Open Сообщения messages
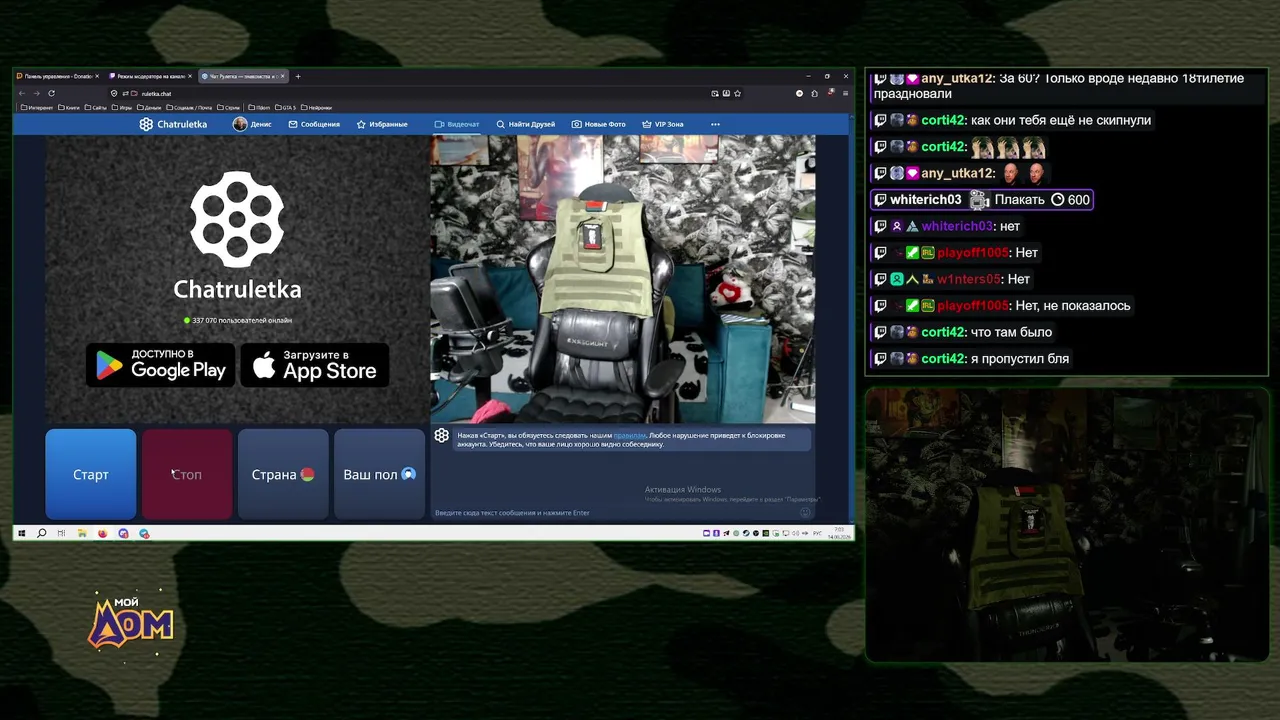1280x720 pixels. coord(314,124)
